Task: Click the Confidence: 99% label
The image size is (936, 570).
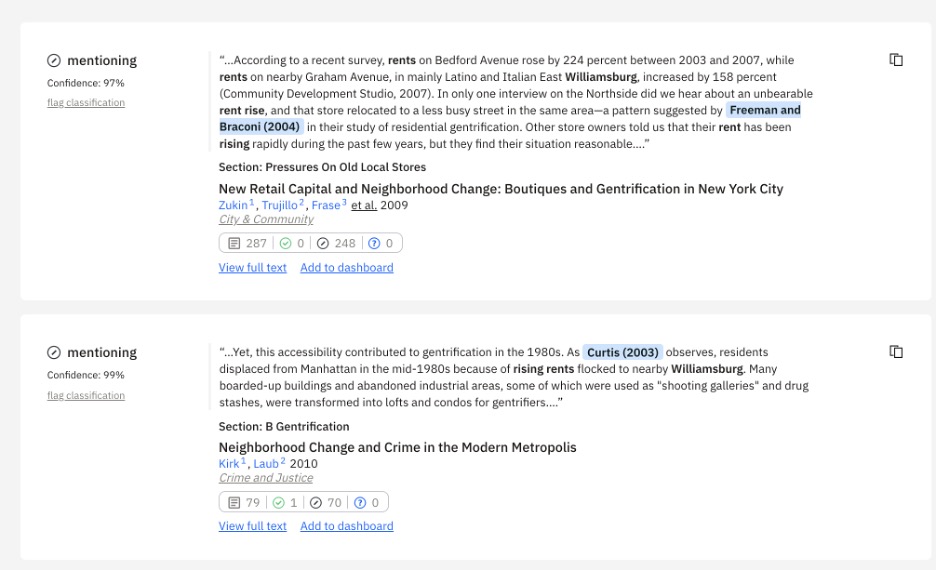Action: coord(86,375)
